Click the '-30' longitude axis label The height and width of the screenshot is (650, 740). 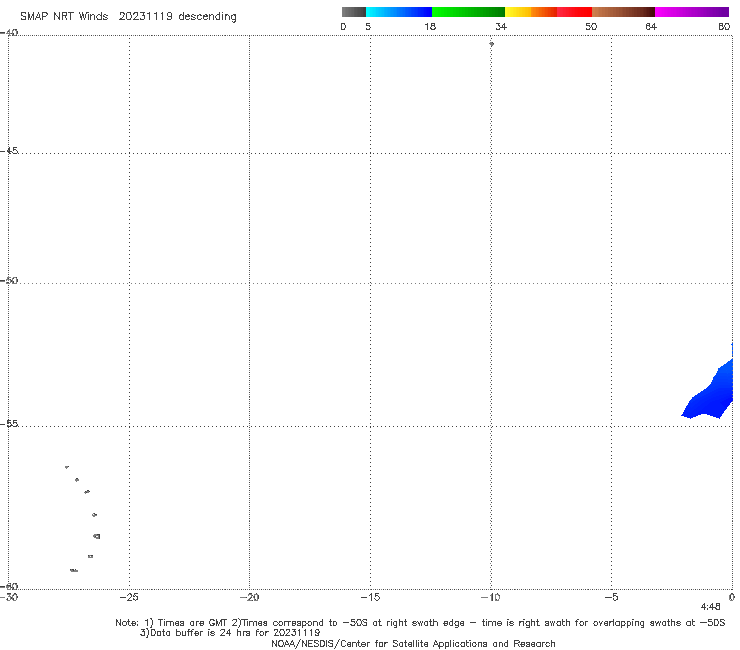(9, 597)
